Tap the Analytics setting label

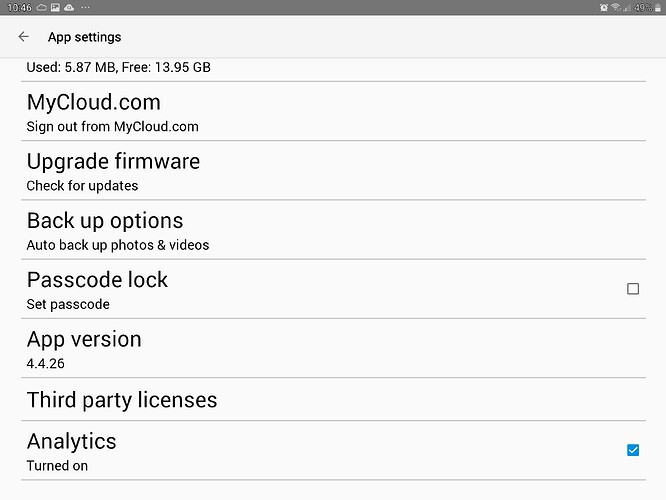click(71, 441)
